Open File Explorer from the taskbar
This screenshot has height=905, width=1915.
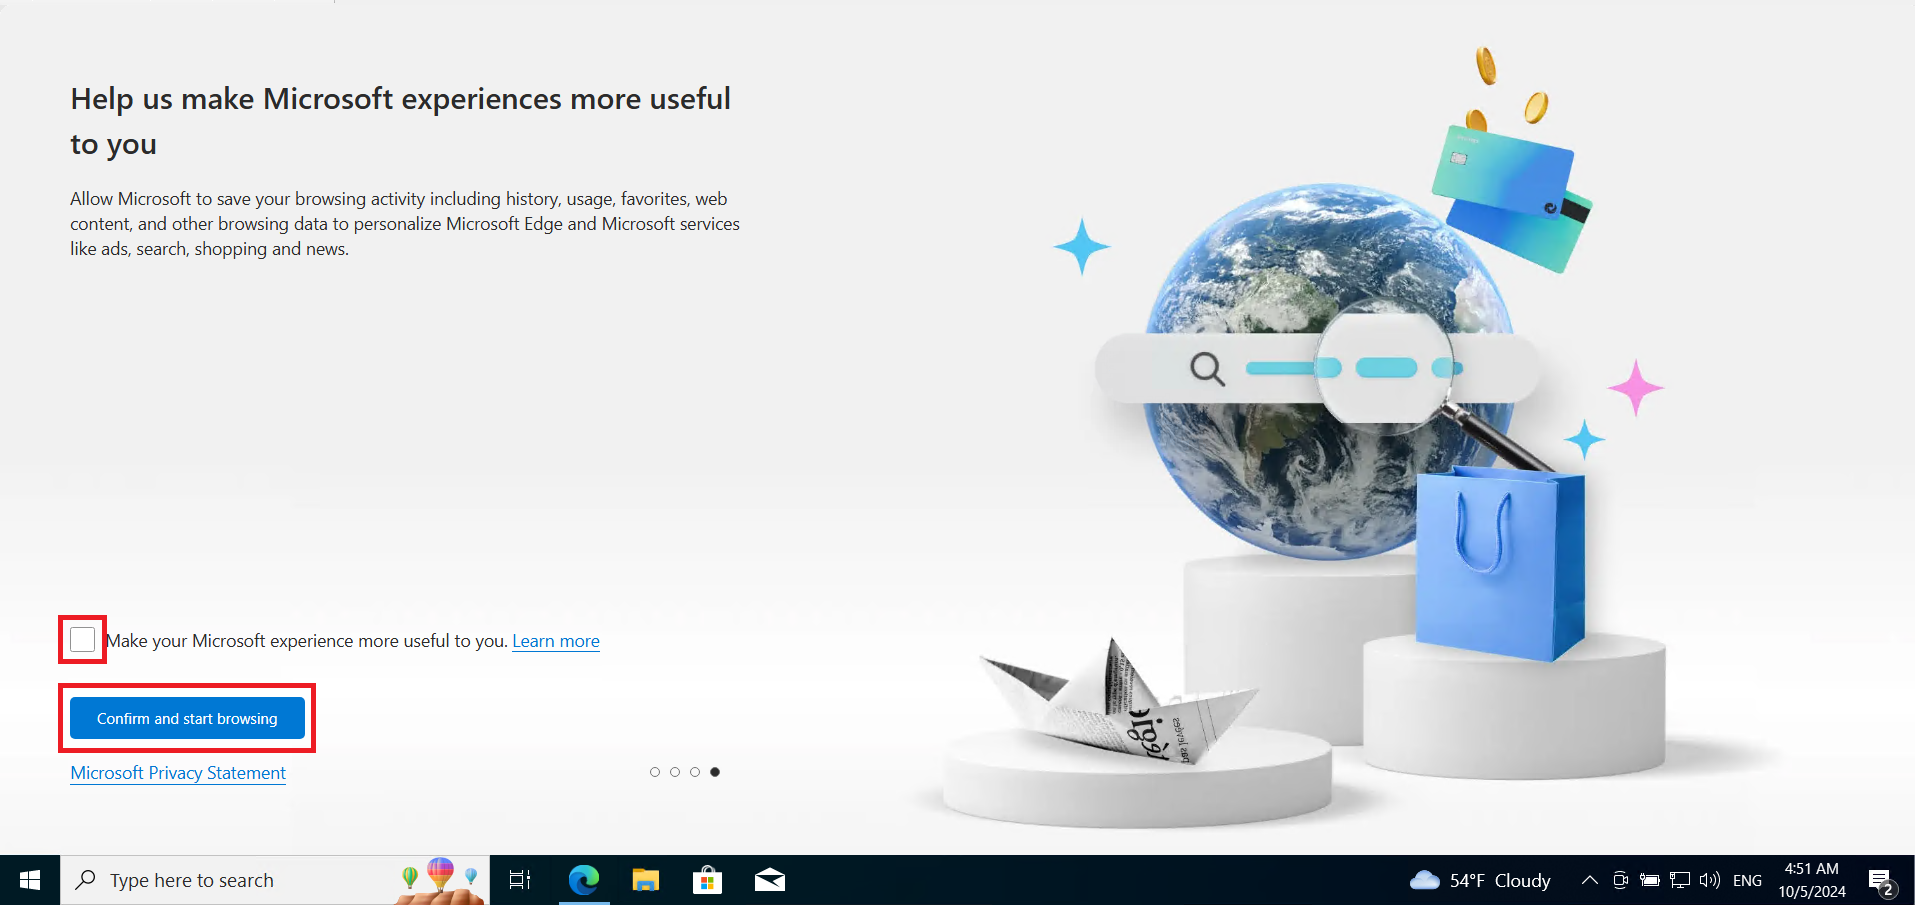[646, 880]
